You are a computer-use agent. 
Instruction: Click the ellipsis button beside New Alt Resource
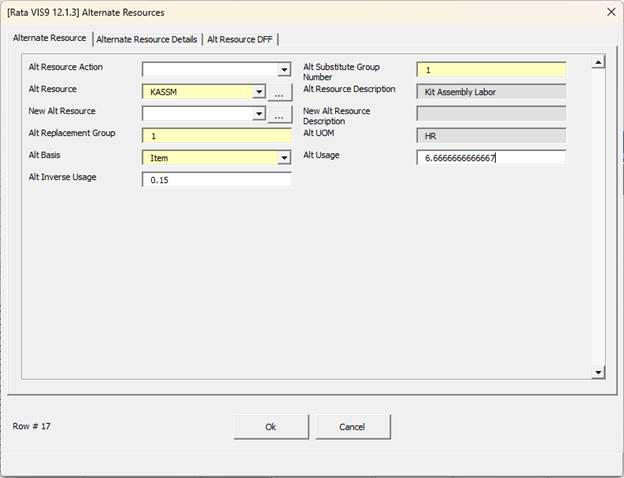280,114
